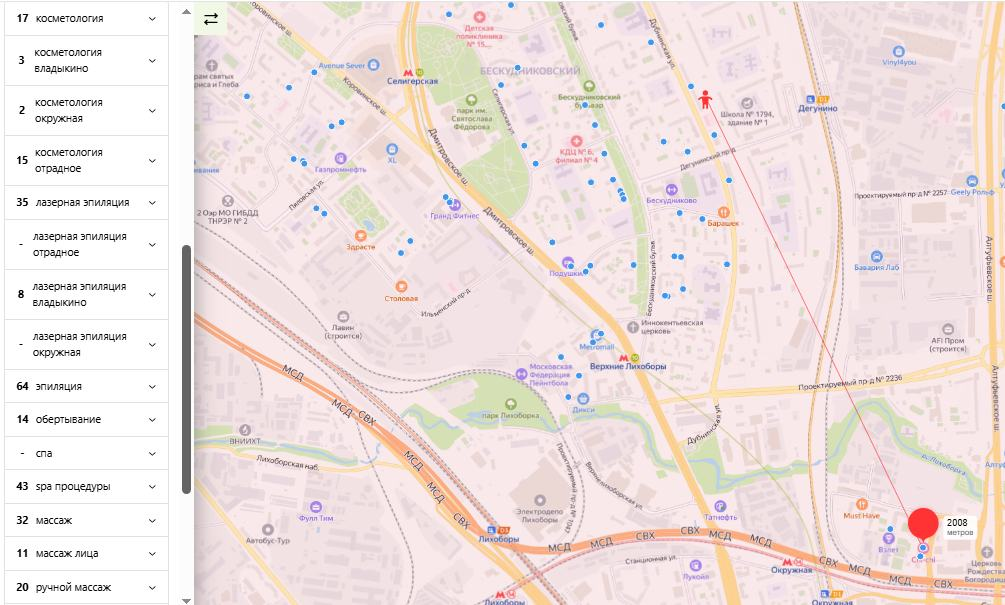Open the Must Have restaurant icon
1005x605 pixels.
[x=862, y=504]
